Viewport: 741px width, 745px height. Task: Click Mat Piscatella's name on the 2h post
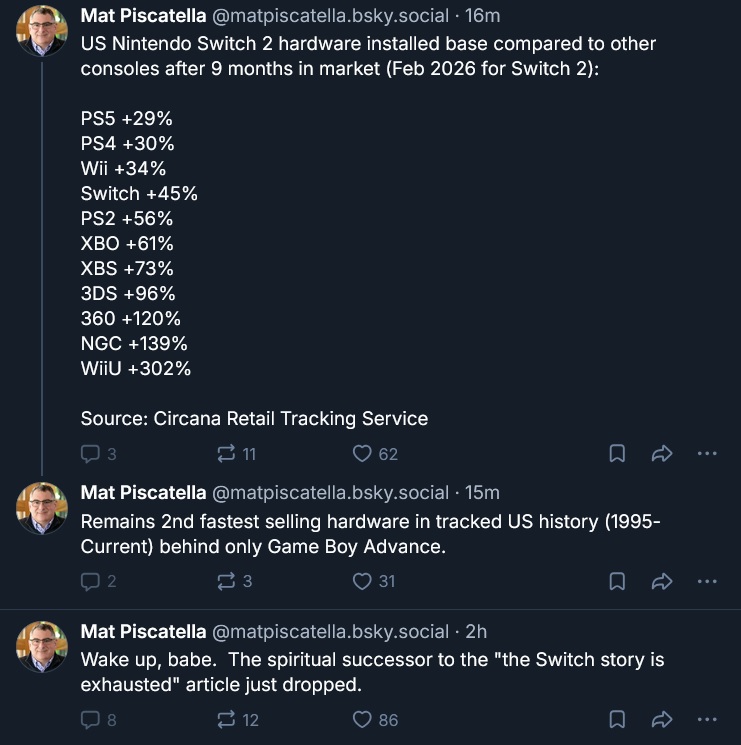click(x=143, y=631)
